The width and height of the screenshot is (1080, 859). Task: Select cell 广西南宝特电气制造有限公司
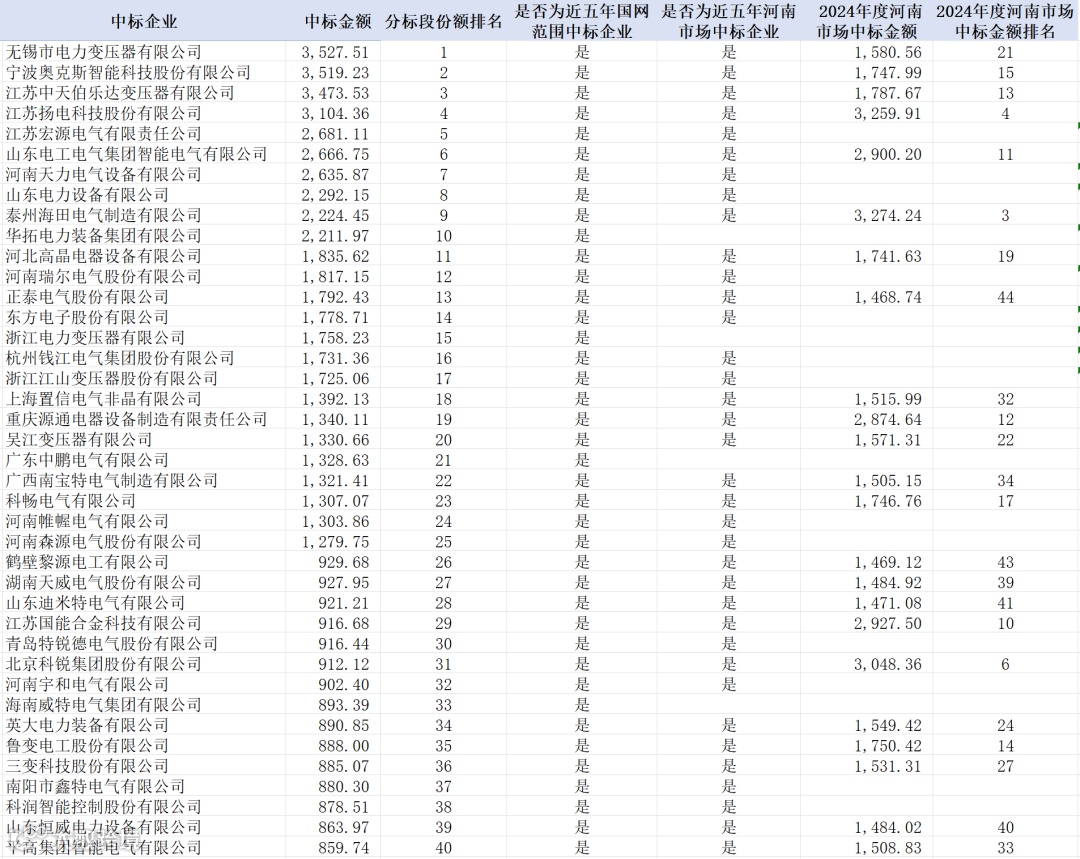[112, 481]
